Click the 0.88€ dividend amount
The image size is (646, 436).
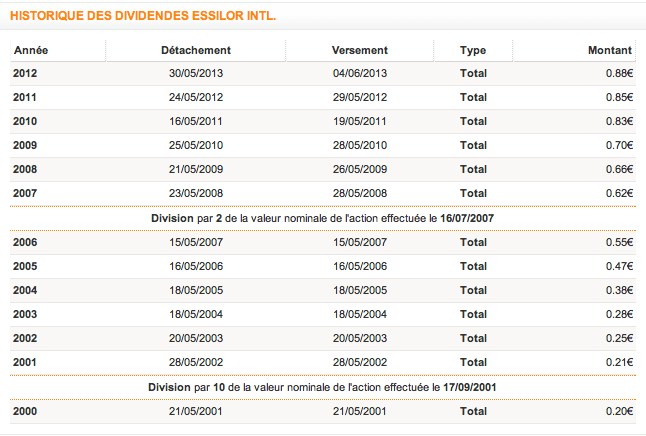pos(618,73)
